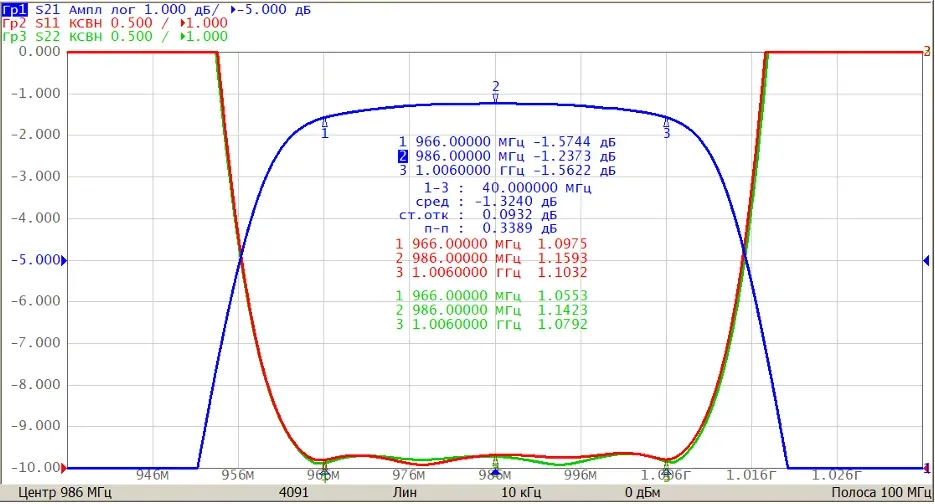Click the blue marker 3 readout -1.5622 дБ
This screenshot has height=504, width=935.
pos(507,171)
